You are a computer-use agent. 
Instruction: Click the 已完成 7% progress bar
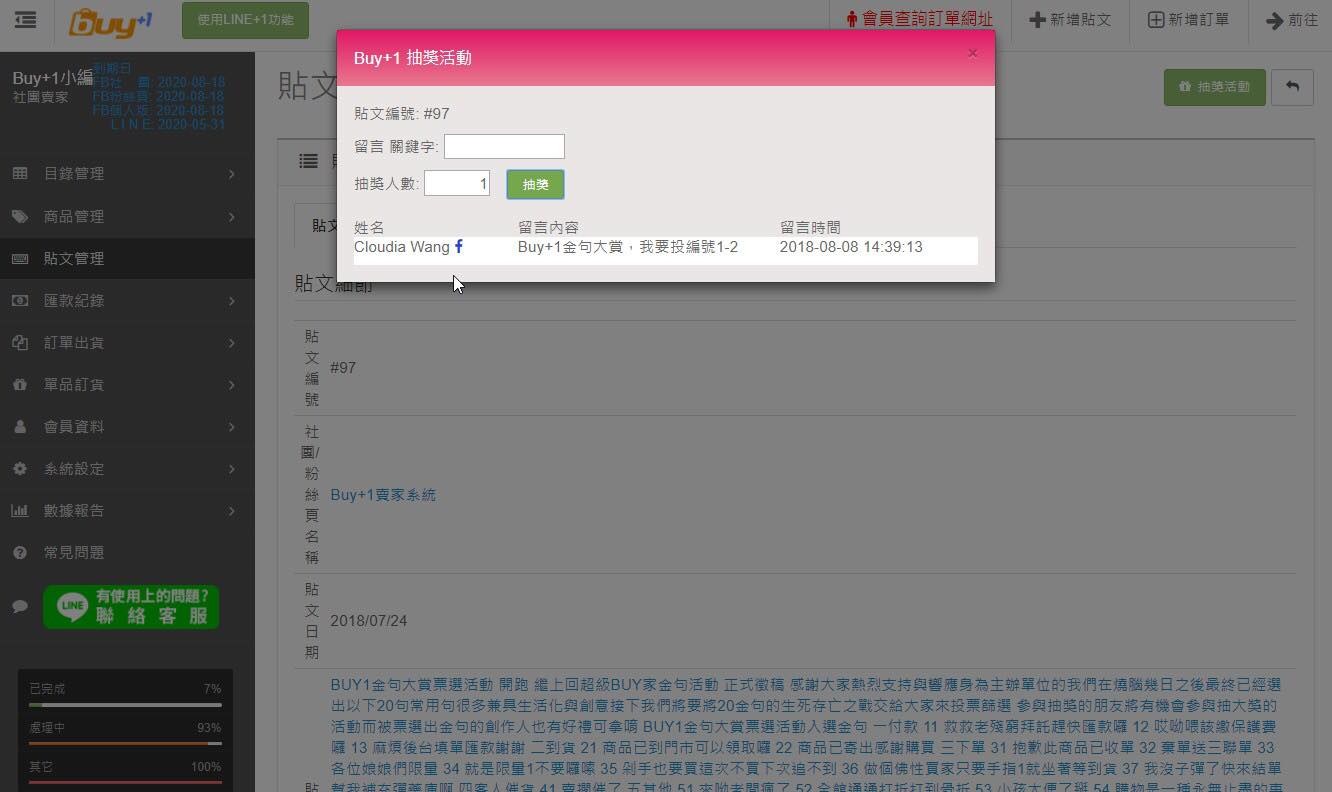pos(125,705)
